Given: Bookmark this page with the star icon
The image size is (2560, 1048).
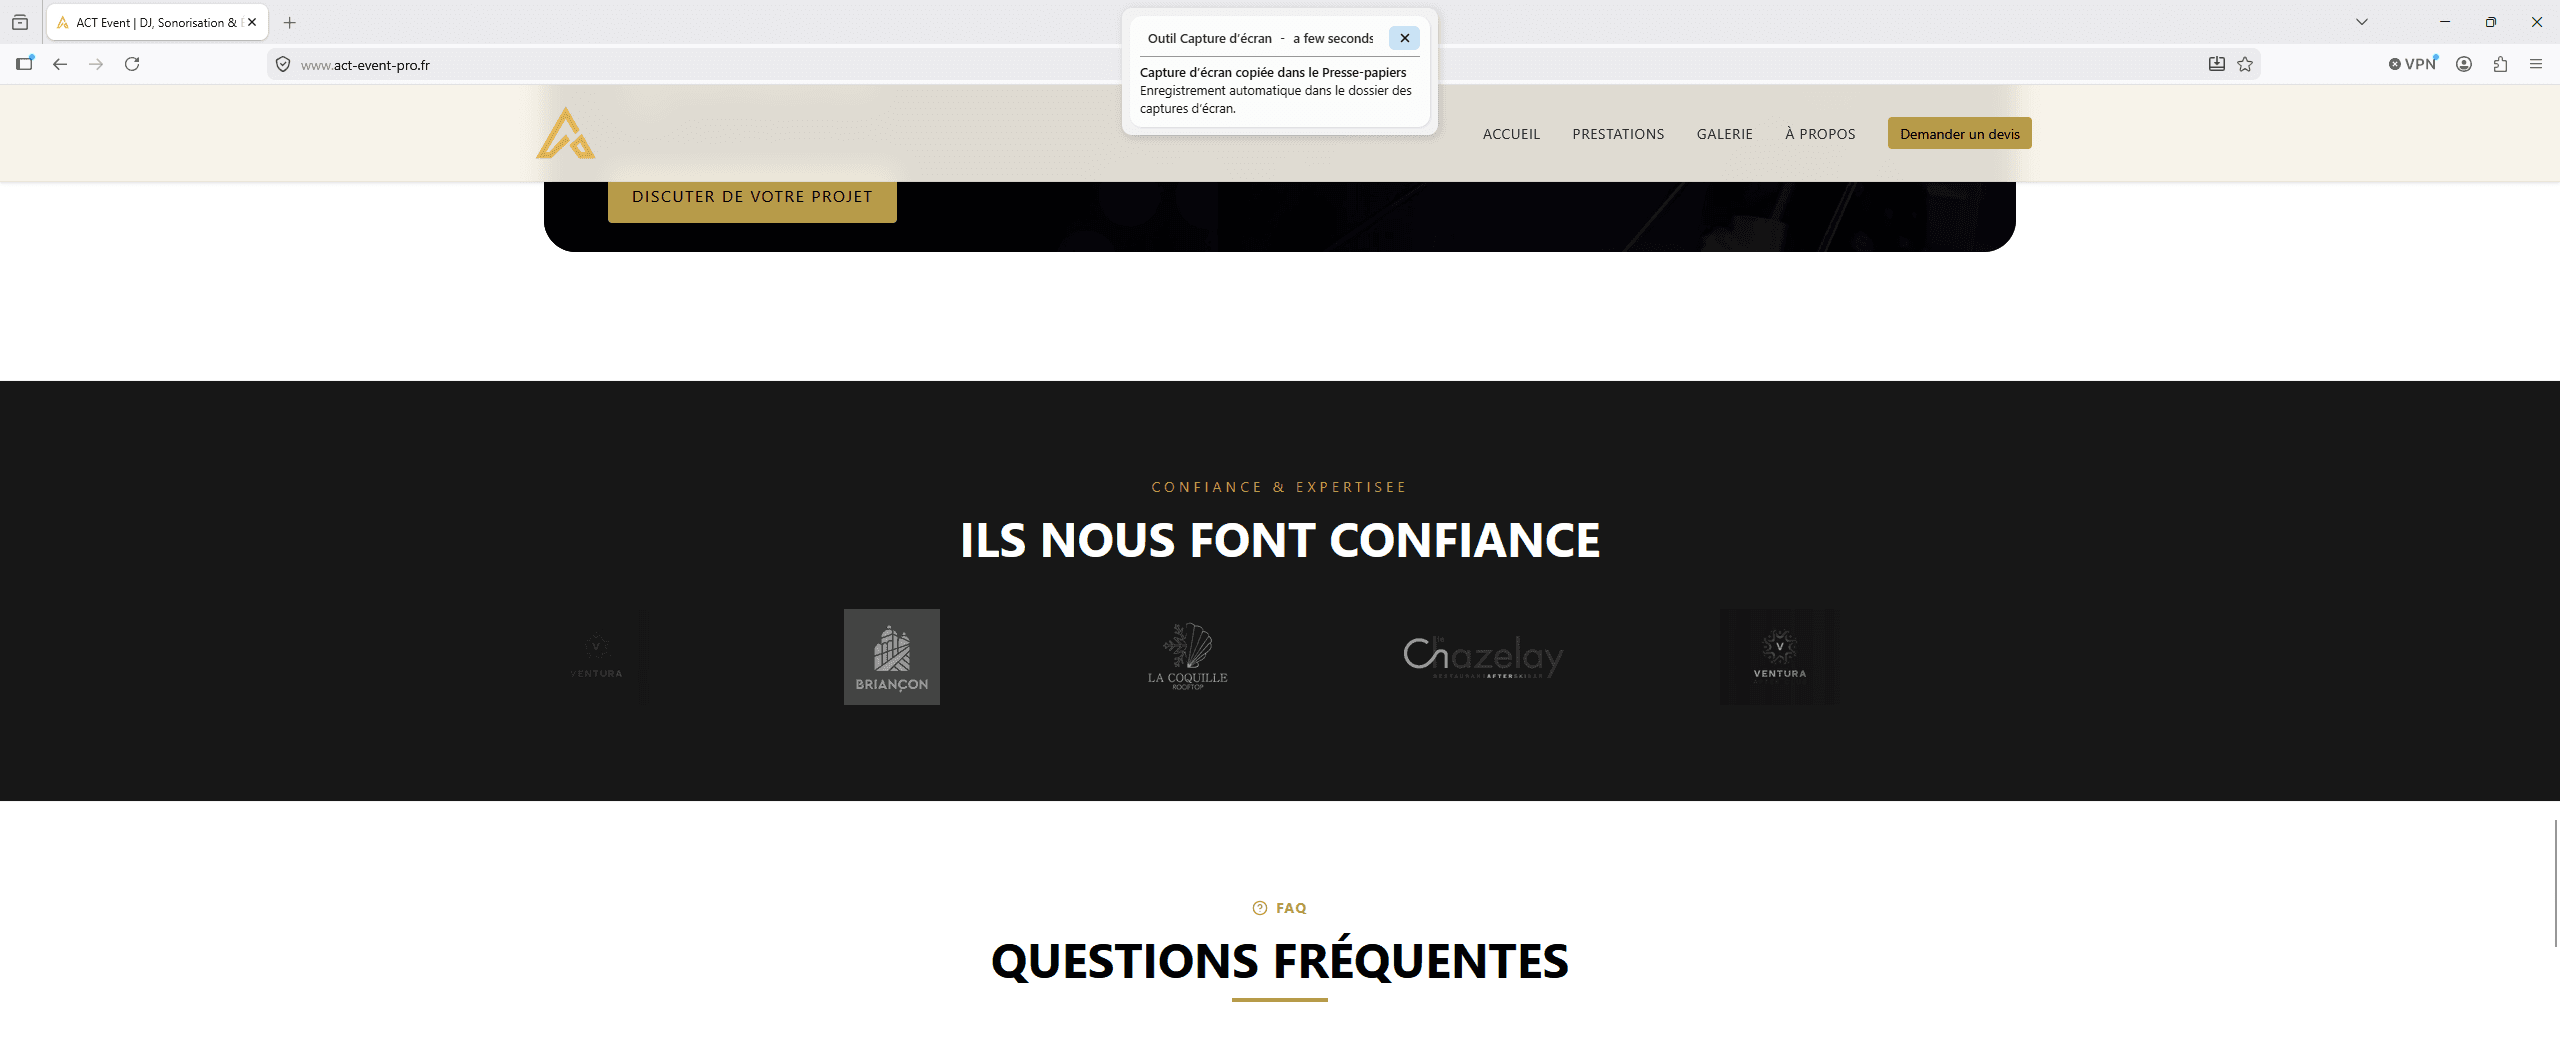Looking at the screenshot, I should click(2245, 64).
